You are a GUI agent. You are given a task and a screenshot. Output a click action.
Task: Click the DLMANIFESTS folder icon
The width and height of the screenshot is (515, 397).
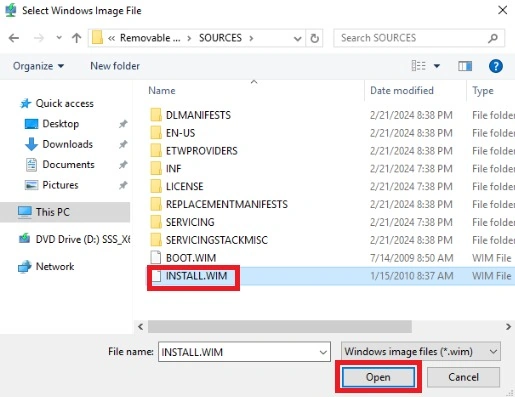pos(156,115)
